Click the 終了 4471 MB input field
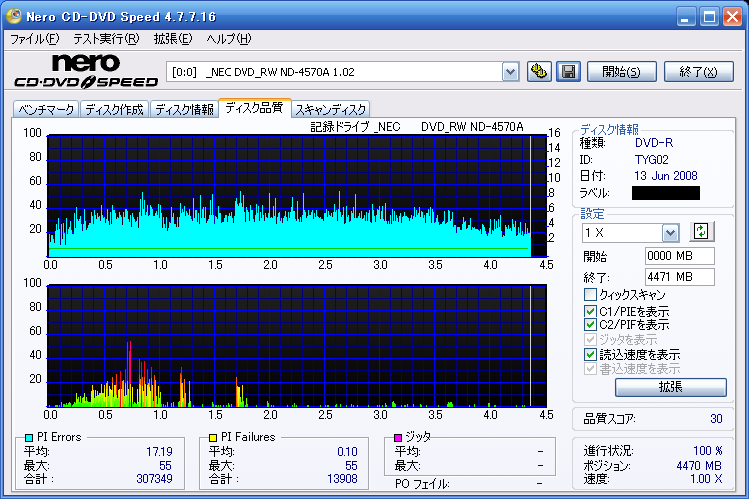 click(x=679, y=277)
